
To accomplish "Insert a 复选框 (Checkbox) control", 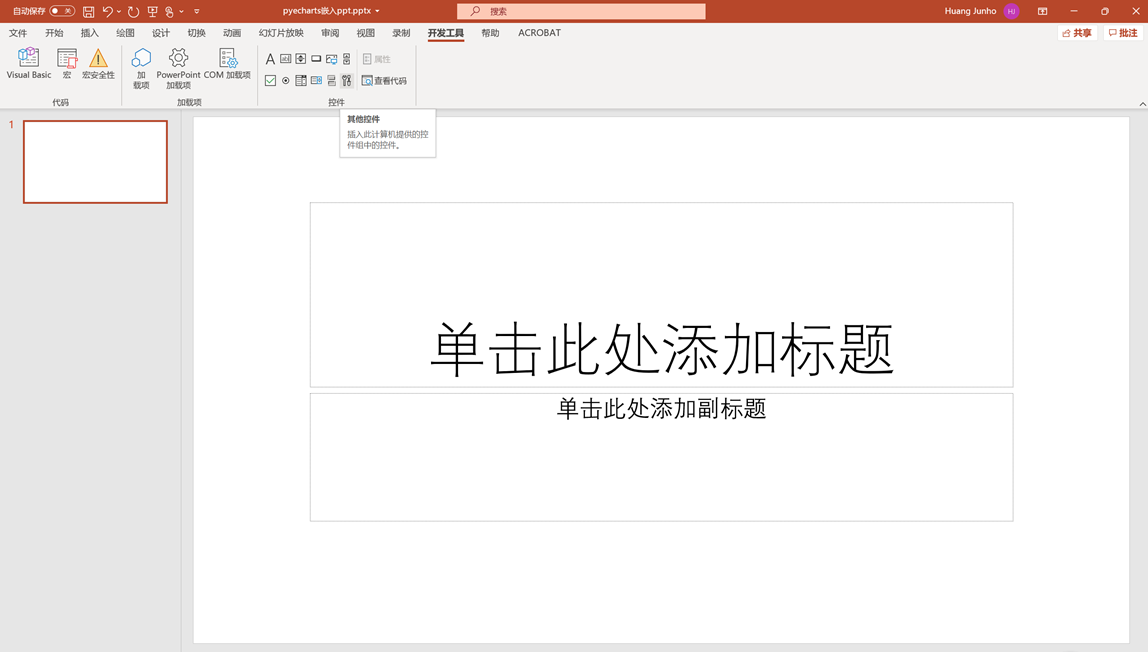I will 270,80.
